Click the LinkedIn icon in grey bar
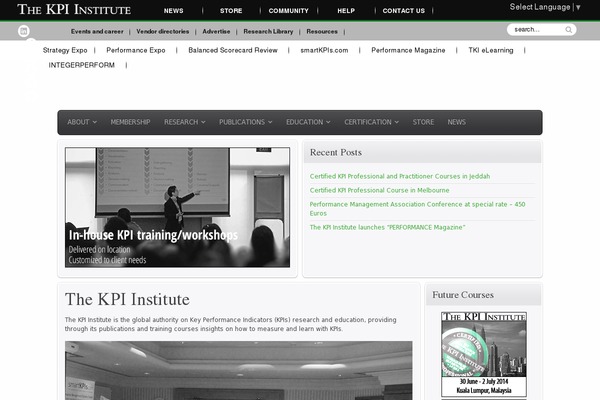Viewport: 600px width, 400px height. tap(24, 31)
